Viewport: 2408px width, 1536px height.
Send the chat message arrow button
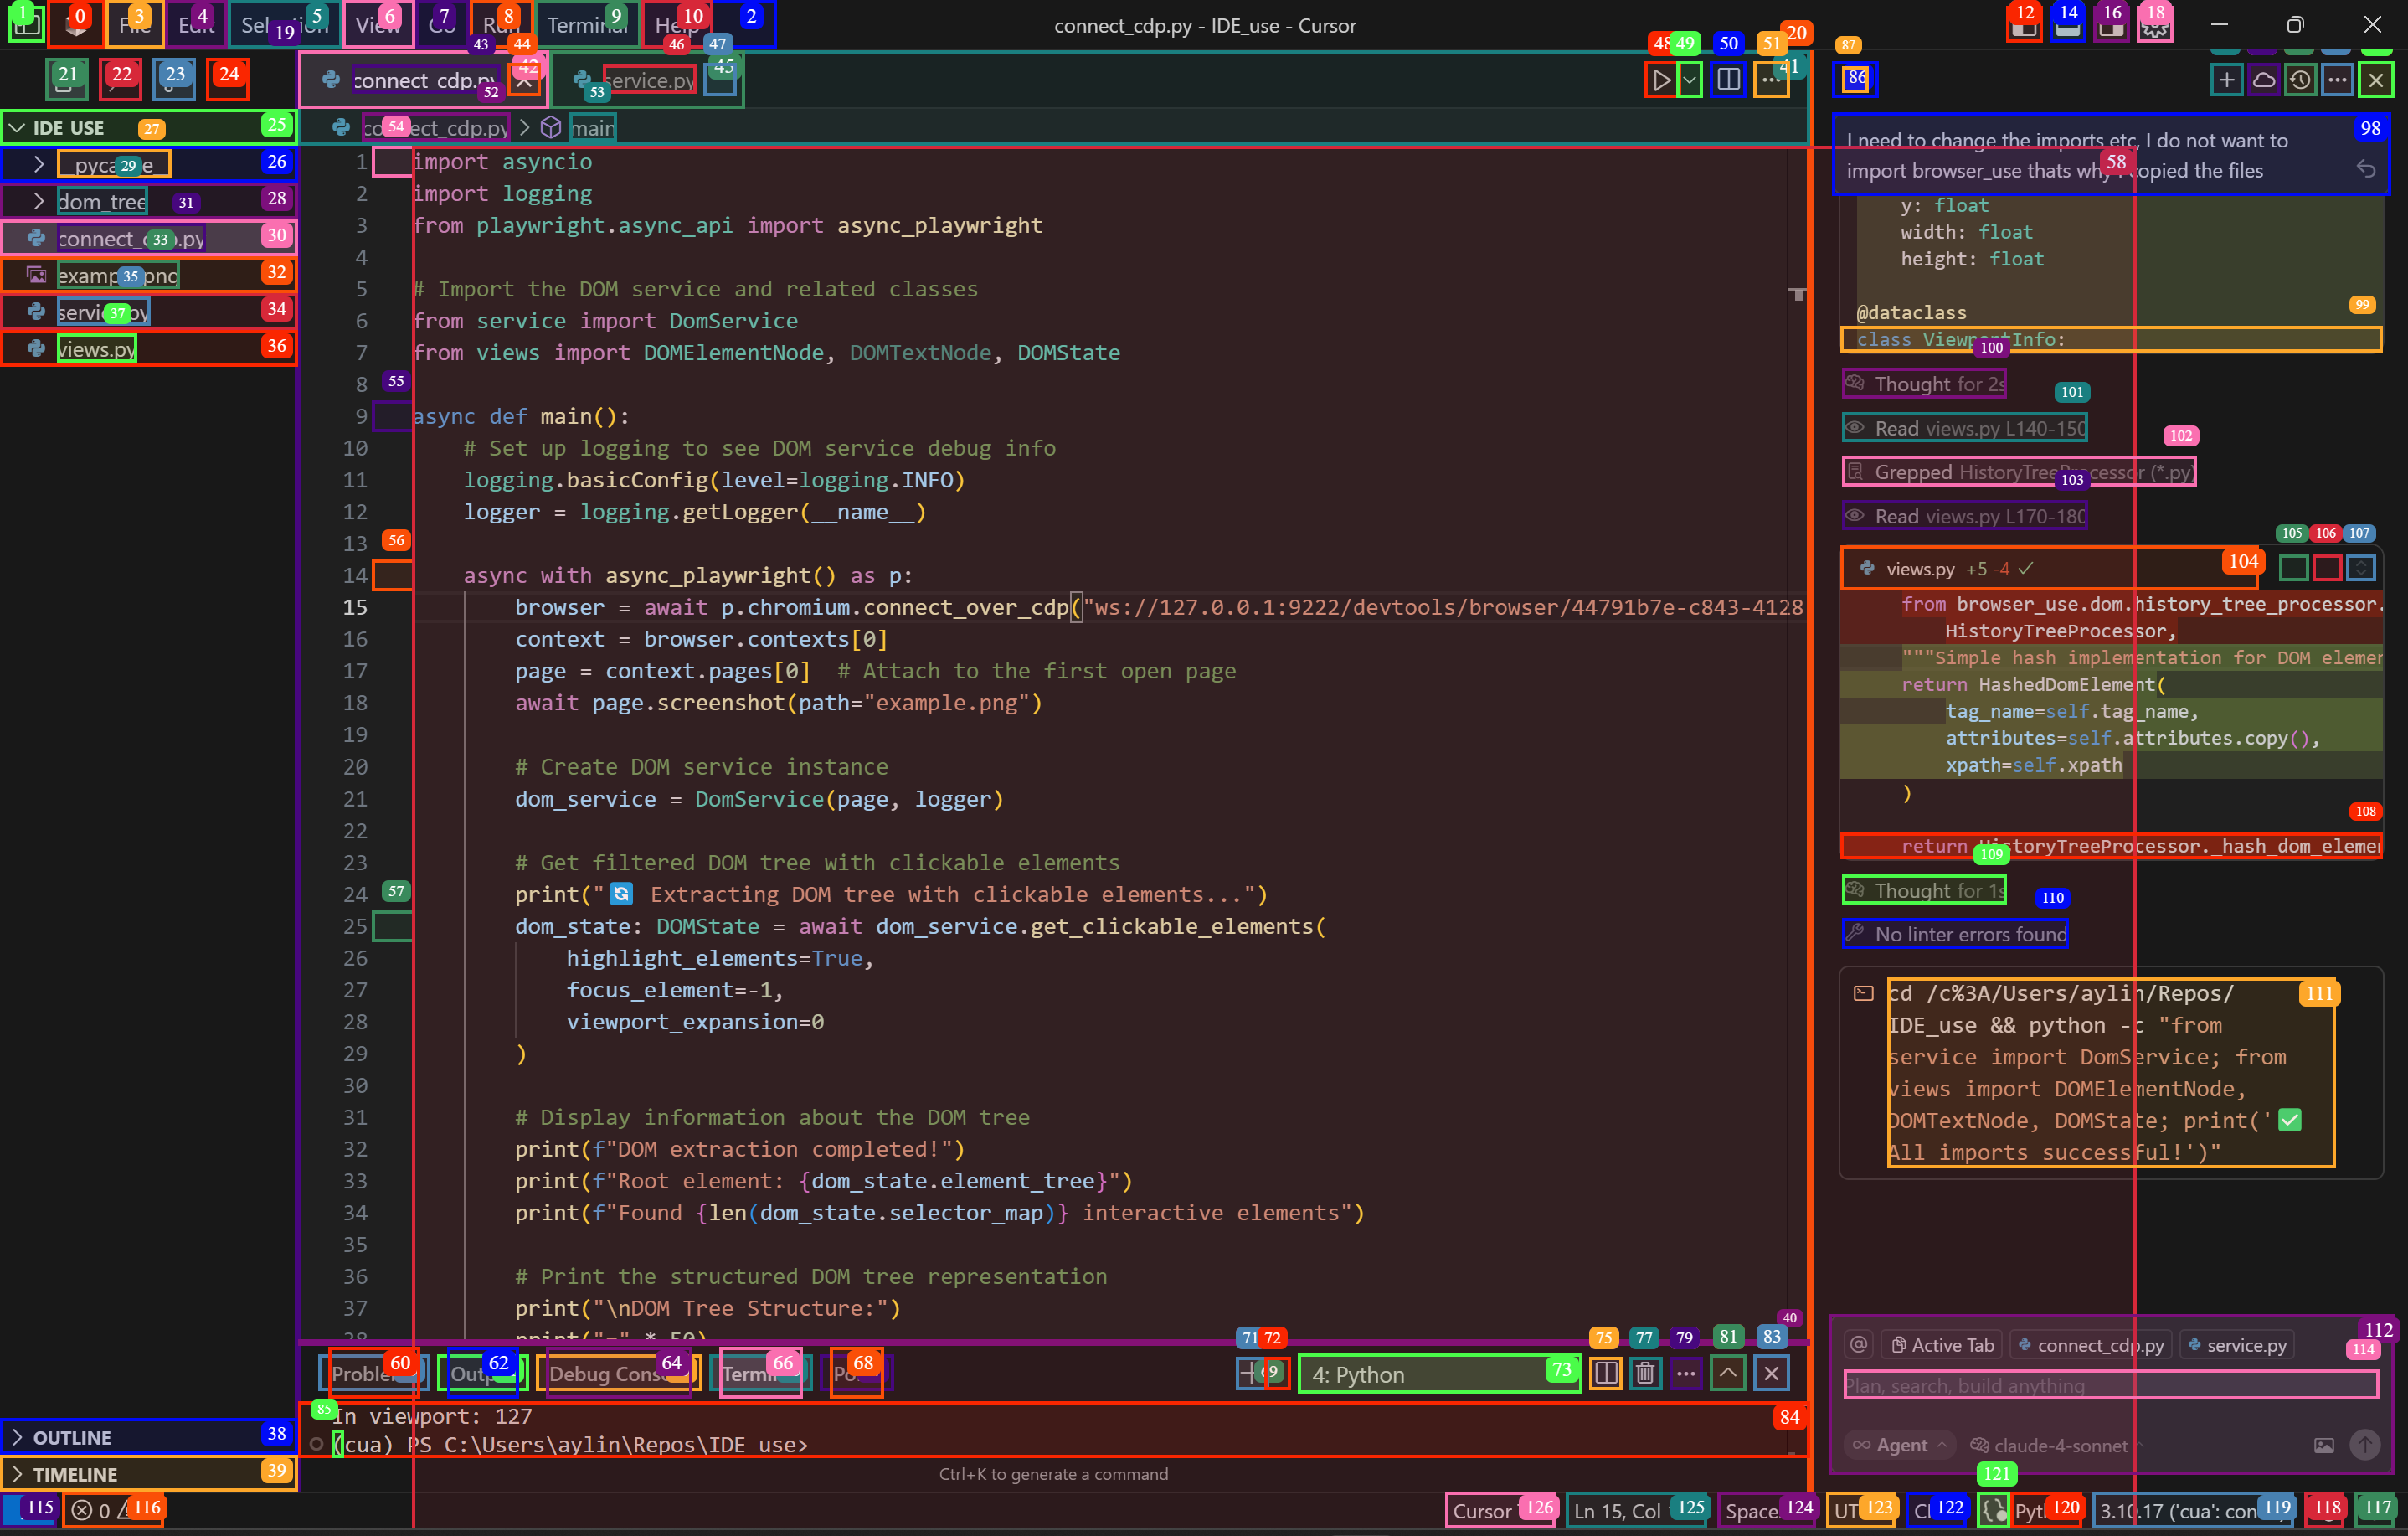tap(2364, 1445)
